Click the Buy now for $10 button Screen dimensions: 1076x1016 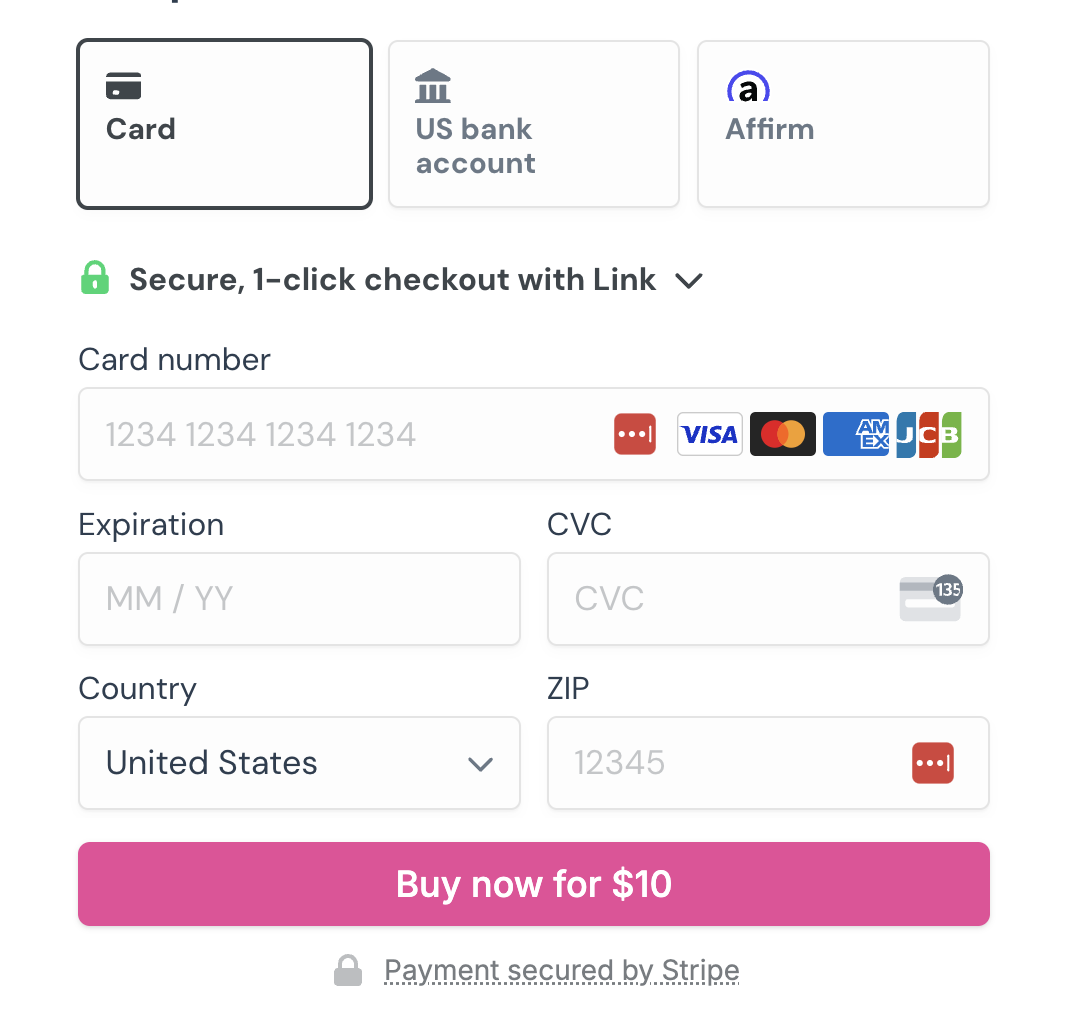534,884
